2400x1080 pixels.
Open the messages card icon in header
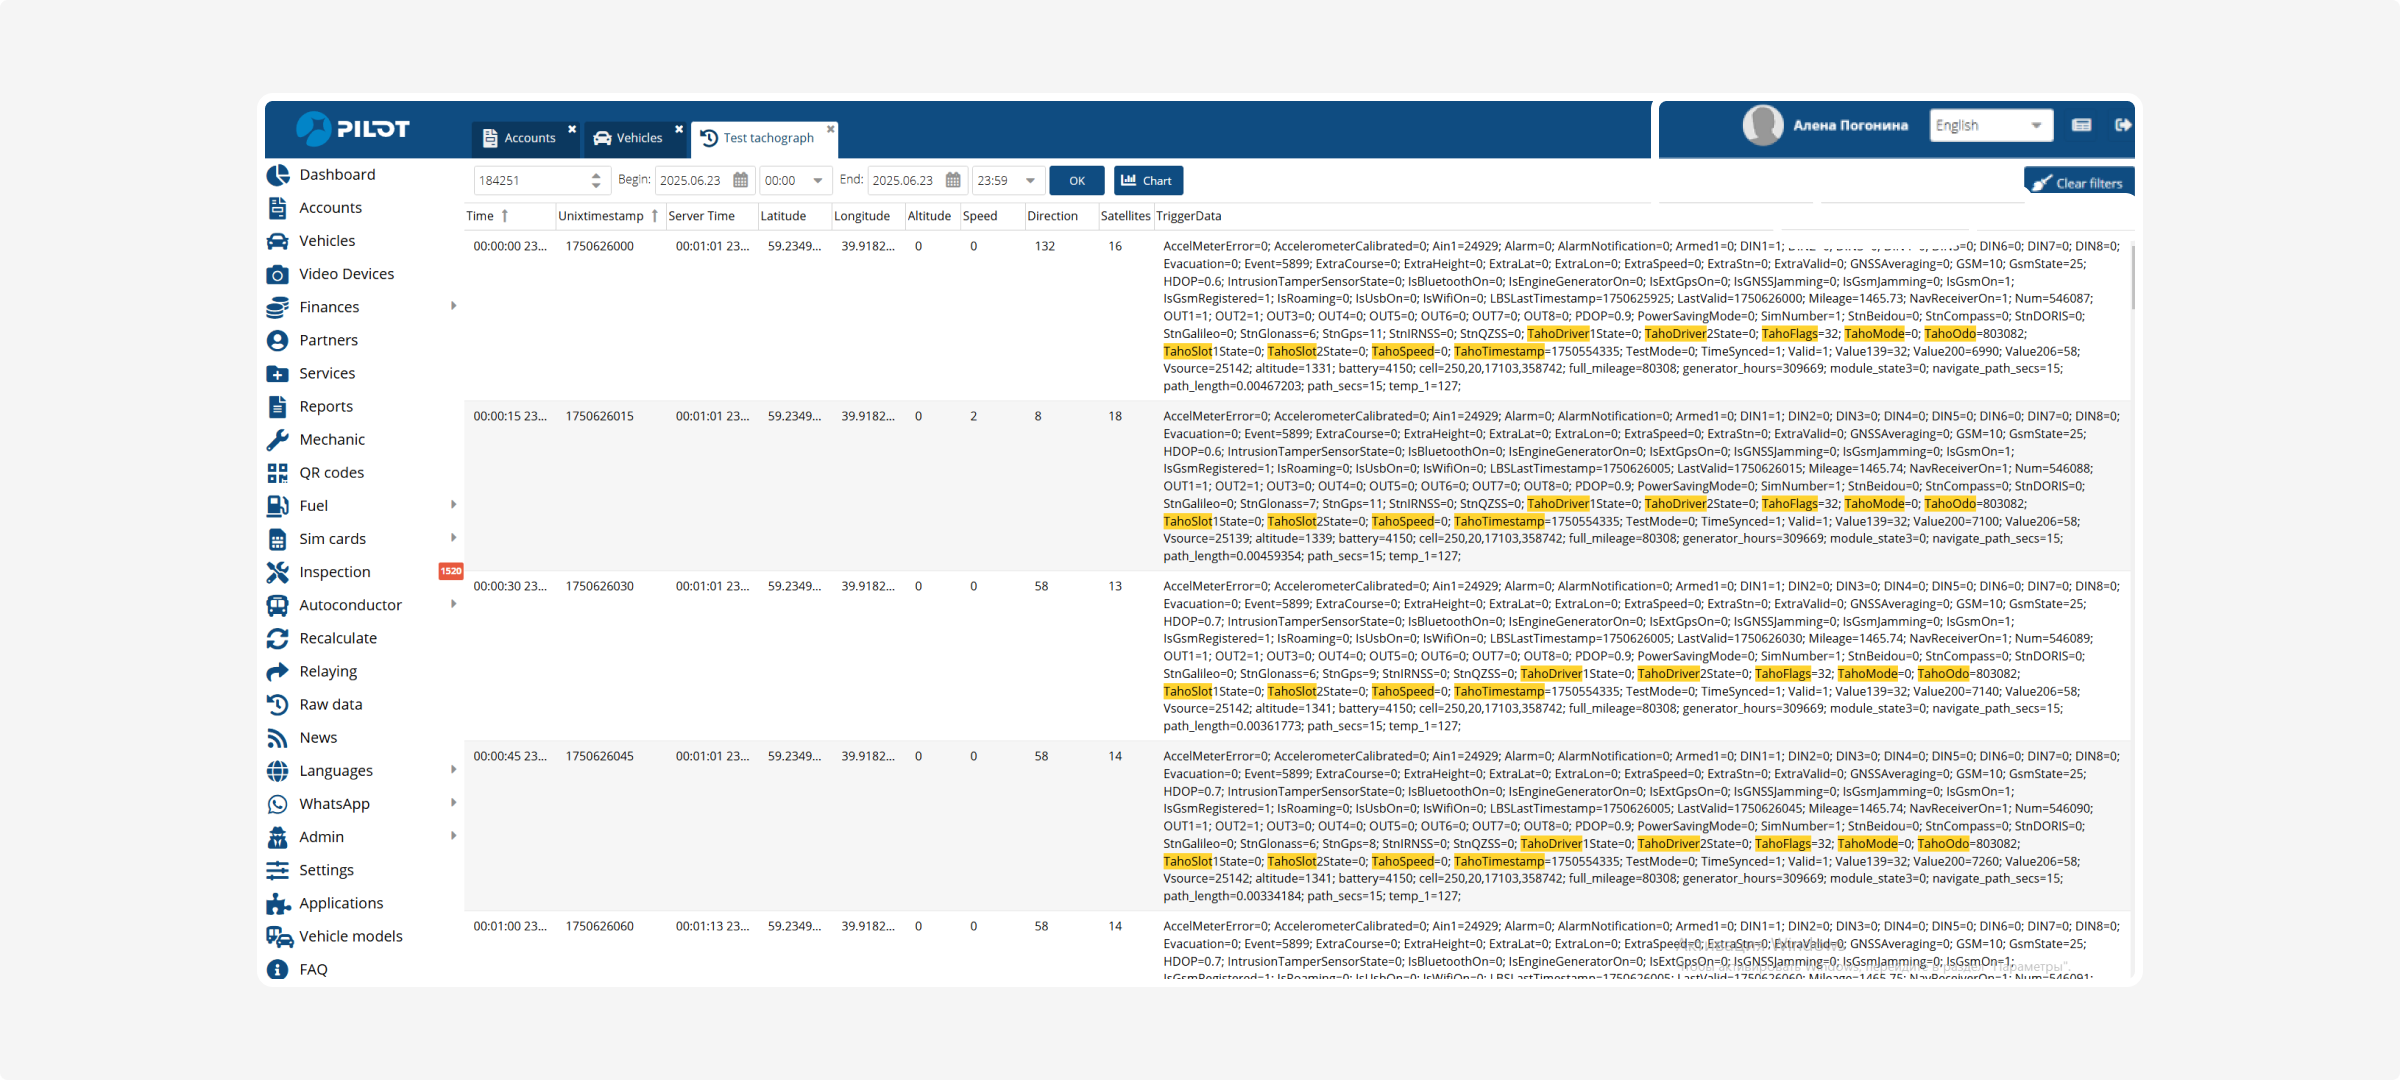pyautogui.click(x=2082, y=125)
